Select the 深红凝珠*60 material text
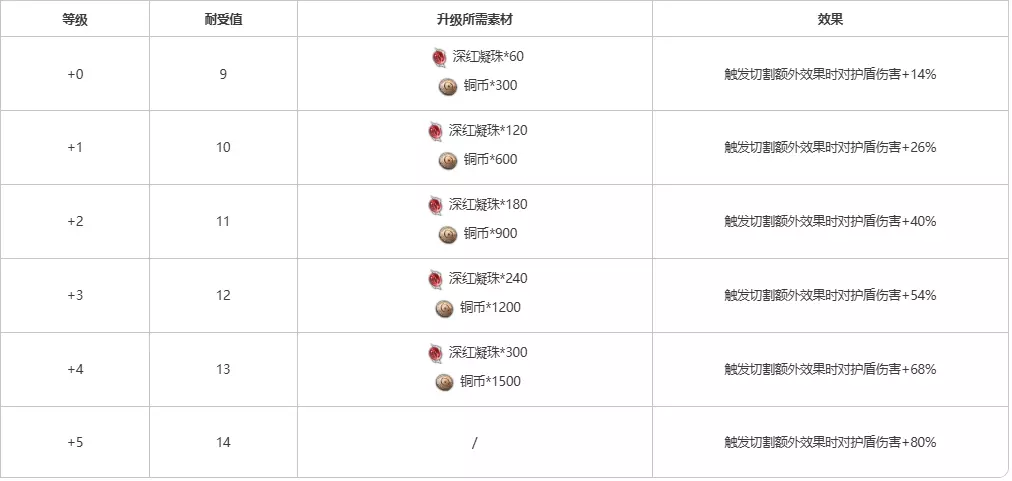This screenshot has width=1012, height=481. 488,57
